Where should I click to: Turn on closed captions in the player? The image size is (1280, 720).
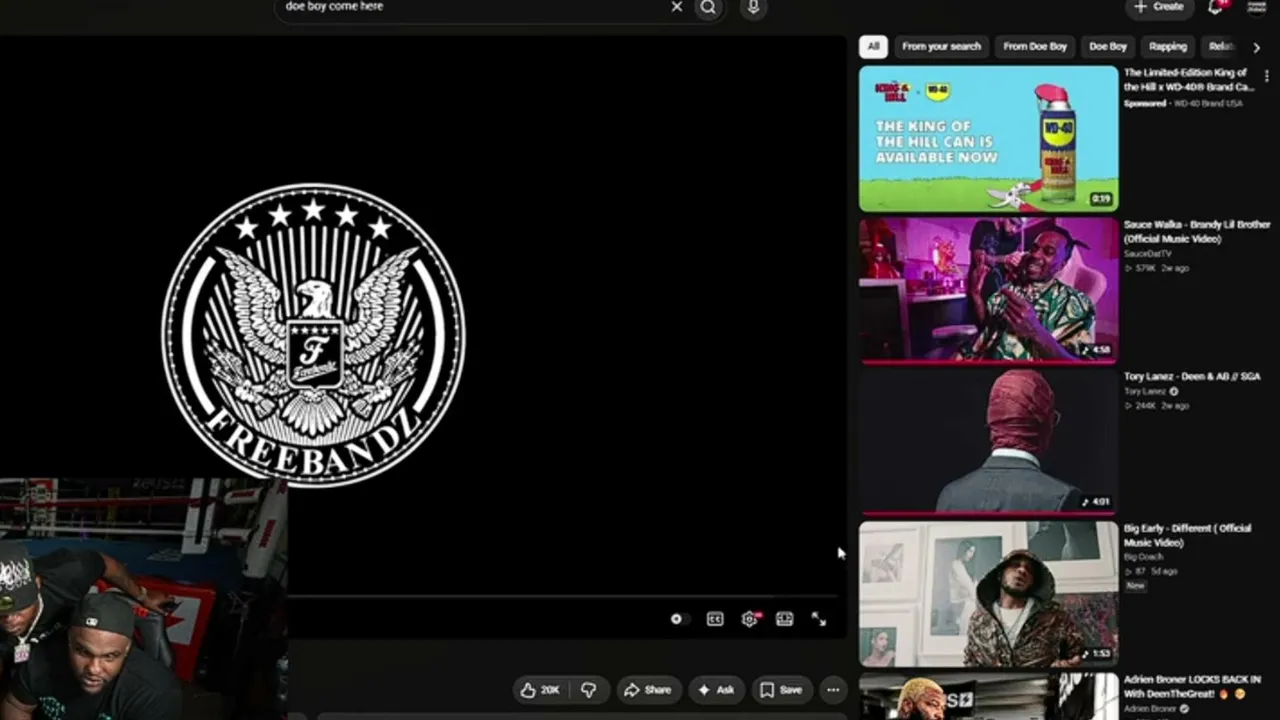715,620
